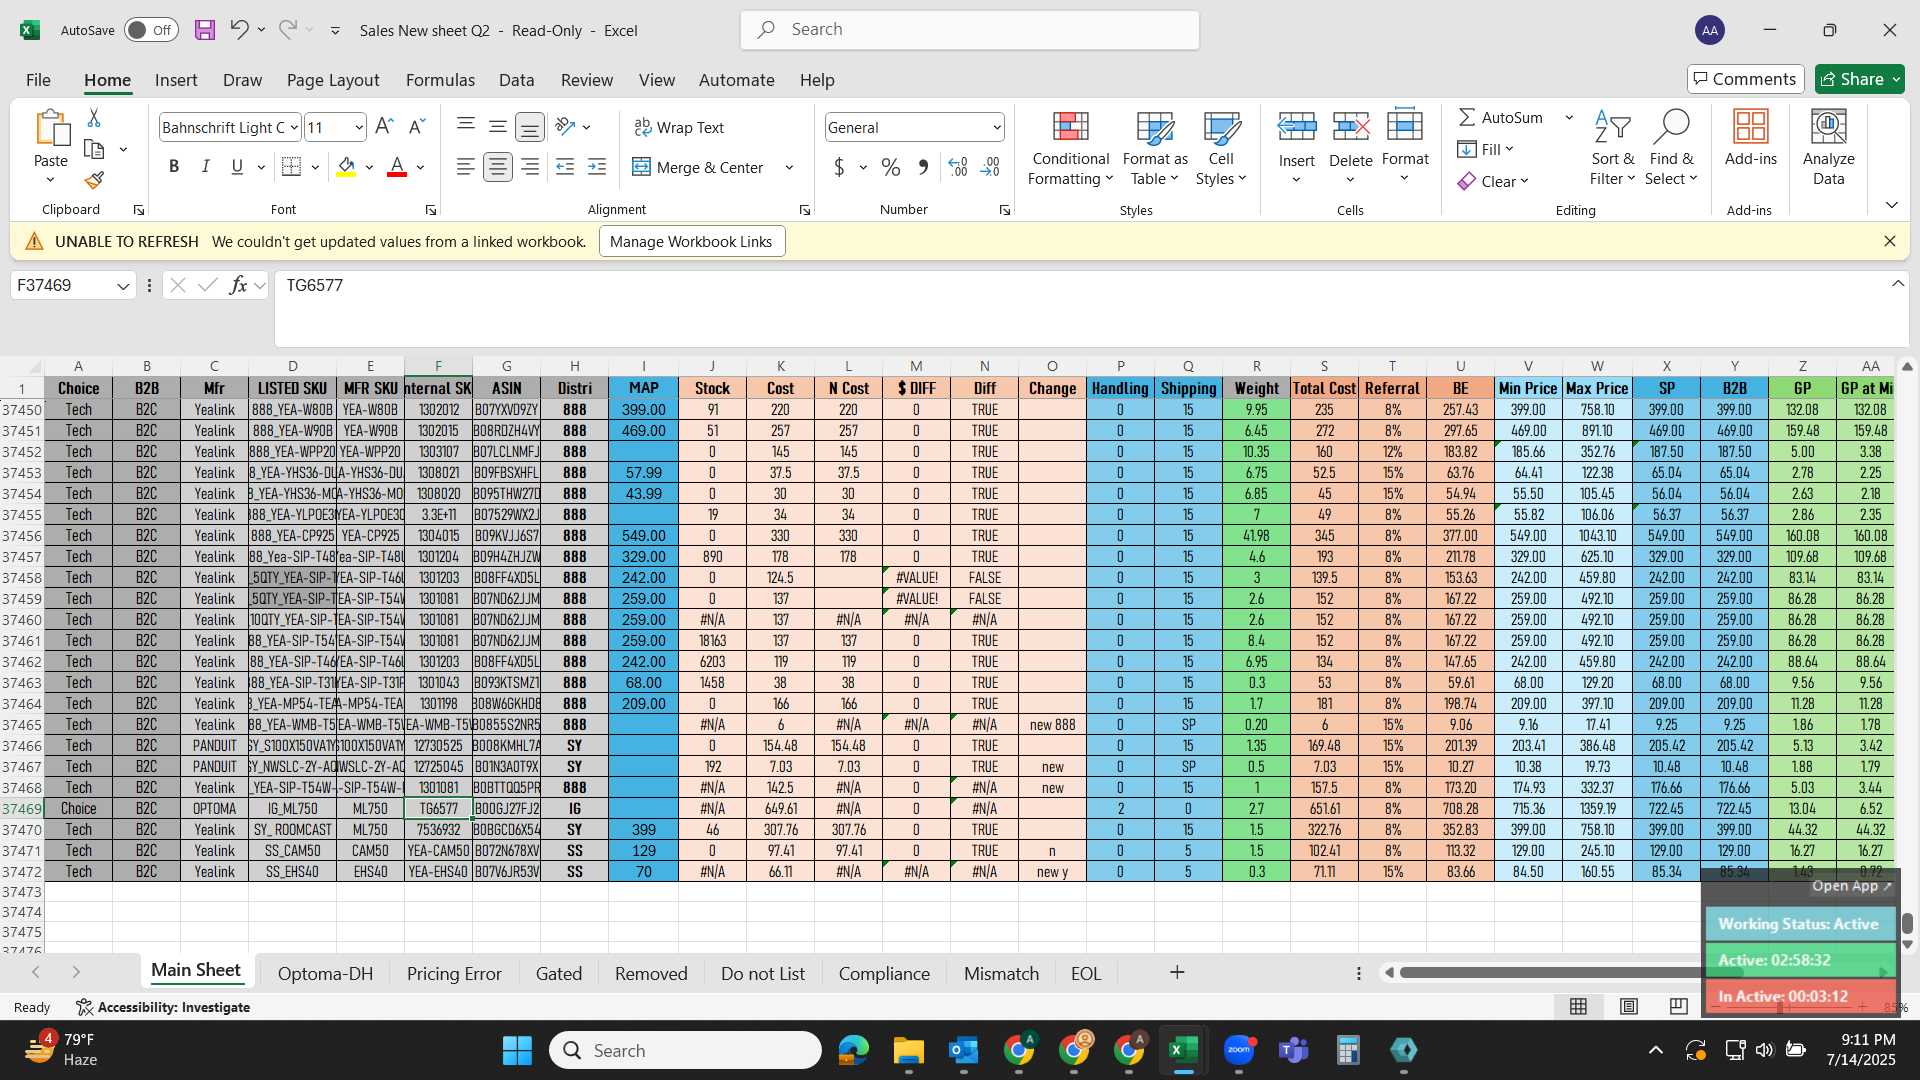Toggle Bold formatting
Viewport: 1920px width, 1080px height.
[174, 167]
